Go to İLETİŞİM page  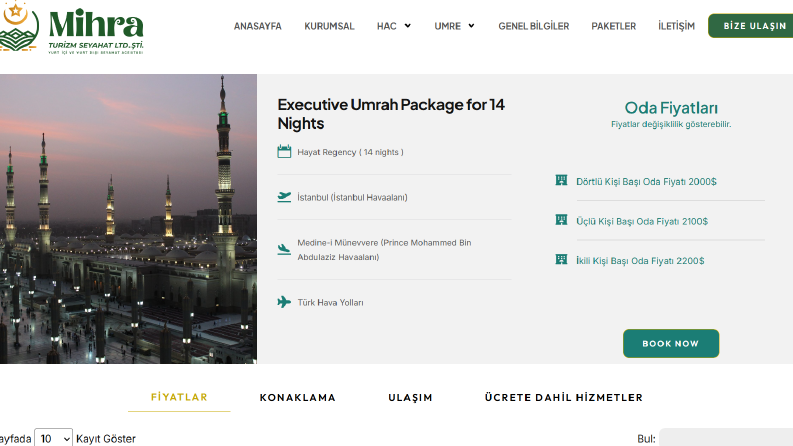tap(676, 26)
